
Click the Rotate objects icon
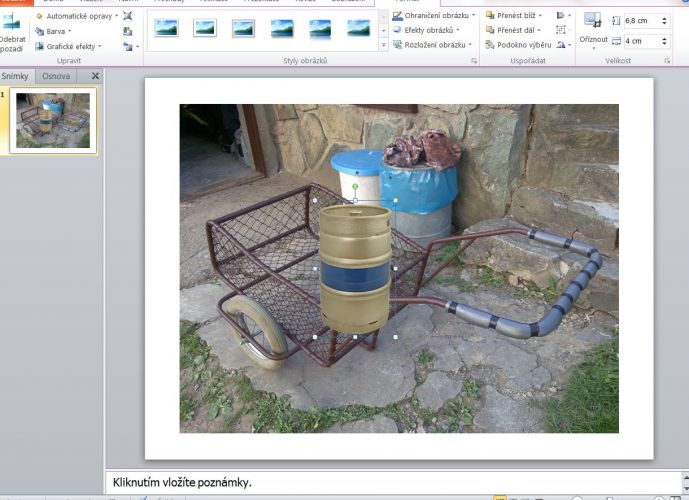[x=563, y=45]
